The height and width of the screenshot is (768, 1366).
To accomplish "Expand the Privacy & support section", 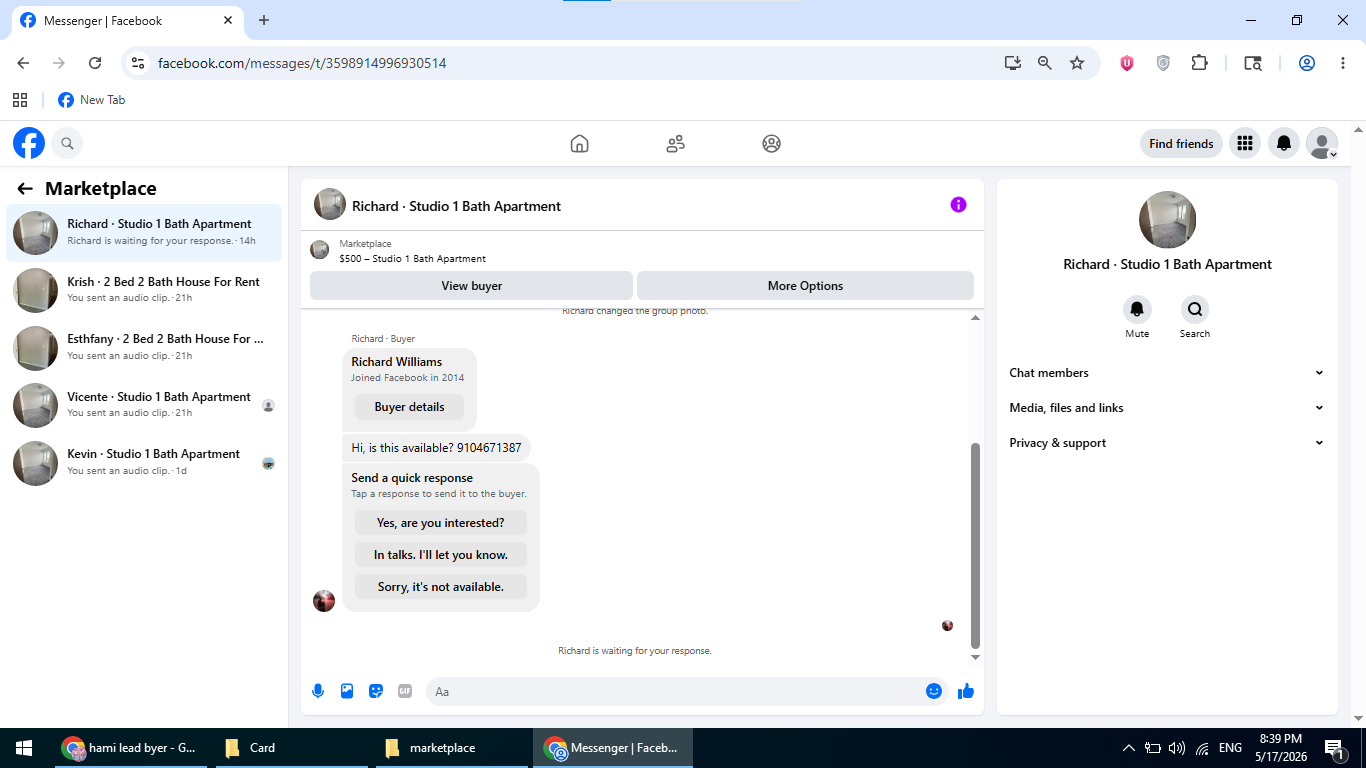I will (1167, 443).
